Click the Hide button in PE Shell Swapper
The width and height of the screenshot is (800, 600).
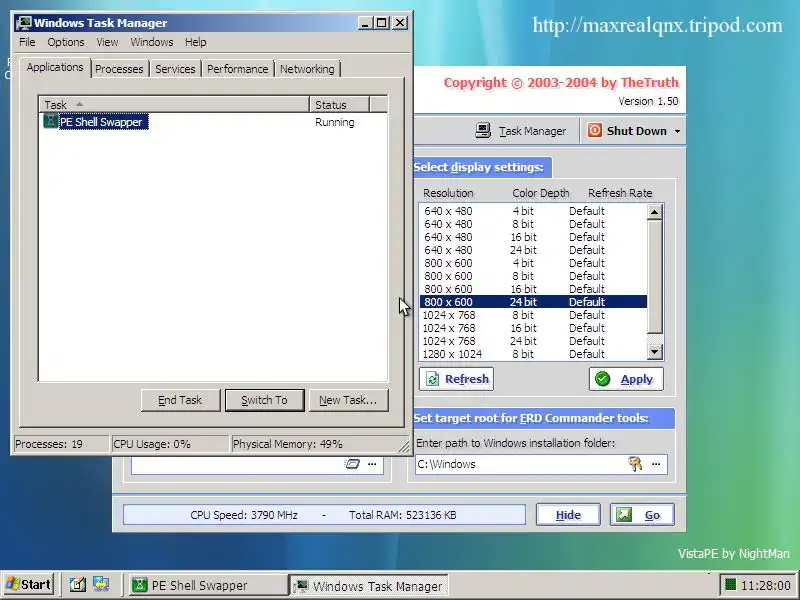[x=568, y=515]
